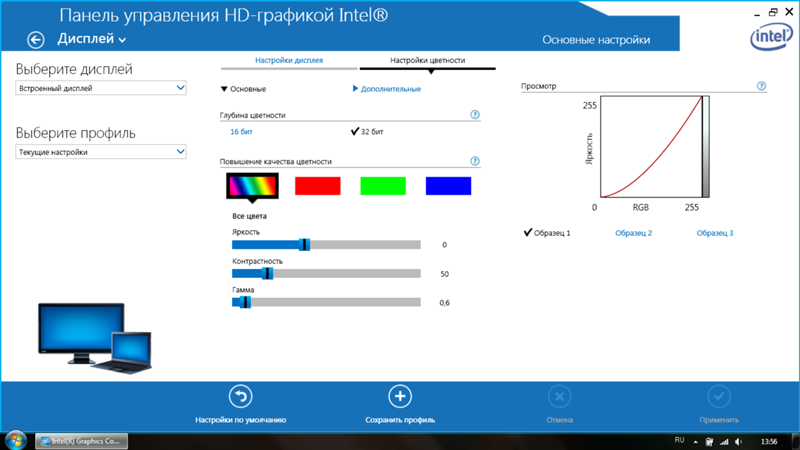The height and width of the screenshot is (450, 800).
Task: Select the red color channel swatch
Action: (x=317, y=186)
